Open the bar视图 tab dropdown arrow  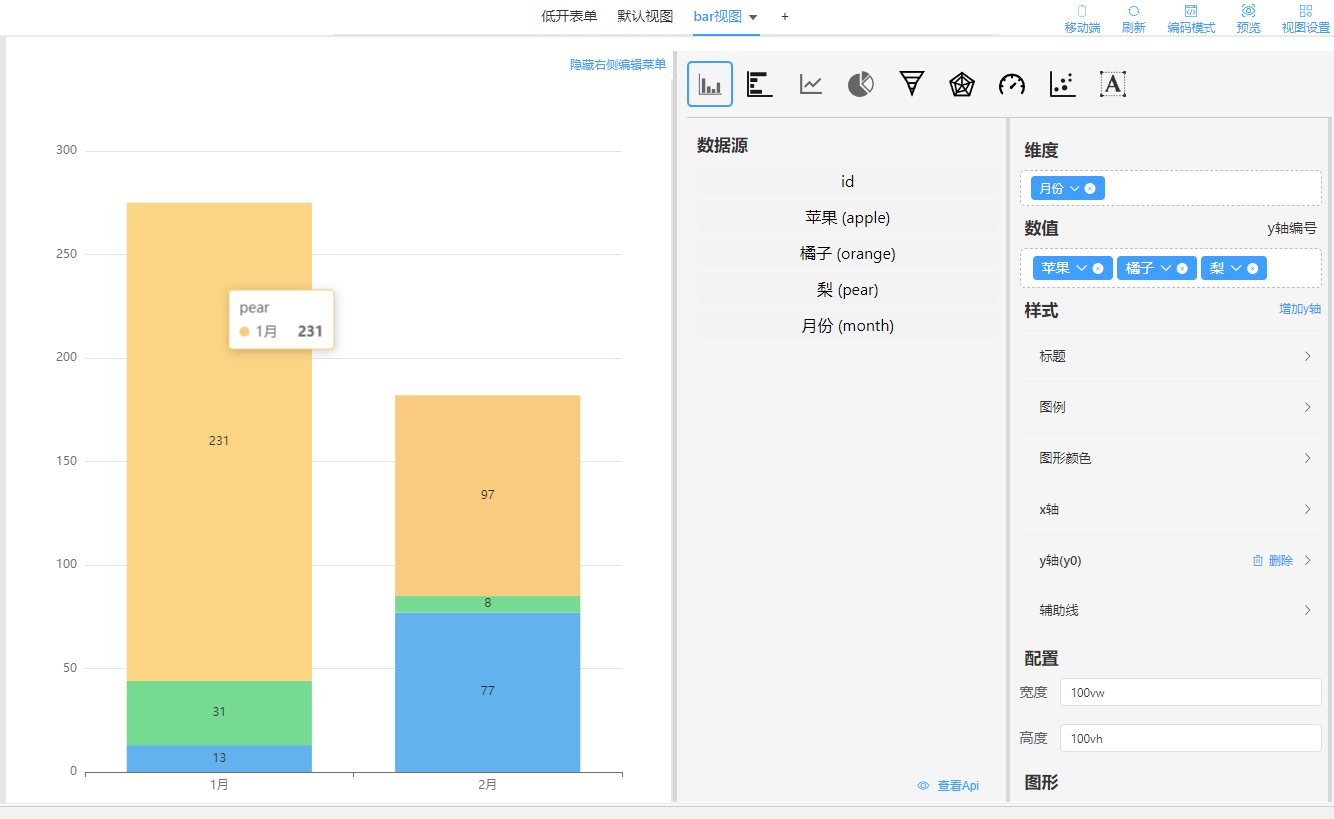[x=753, y=17]
